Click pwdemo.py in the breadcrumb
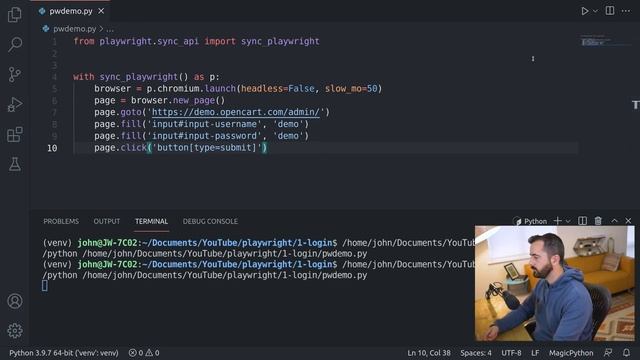This screenshot has height=360, width=640. pyautogui.click(x=75, y=29)
